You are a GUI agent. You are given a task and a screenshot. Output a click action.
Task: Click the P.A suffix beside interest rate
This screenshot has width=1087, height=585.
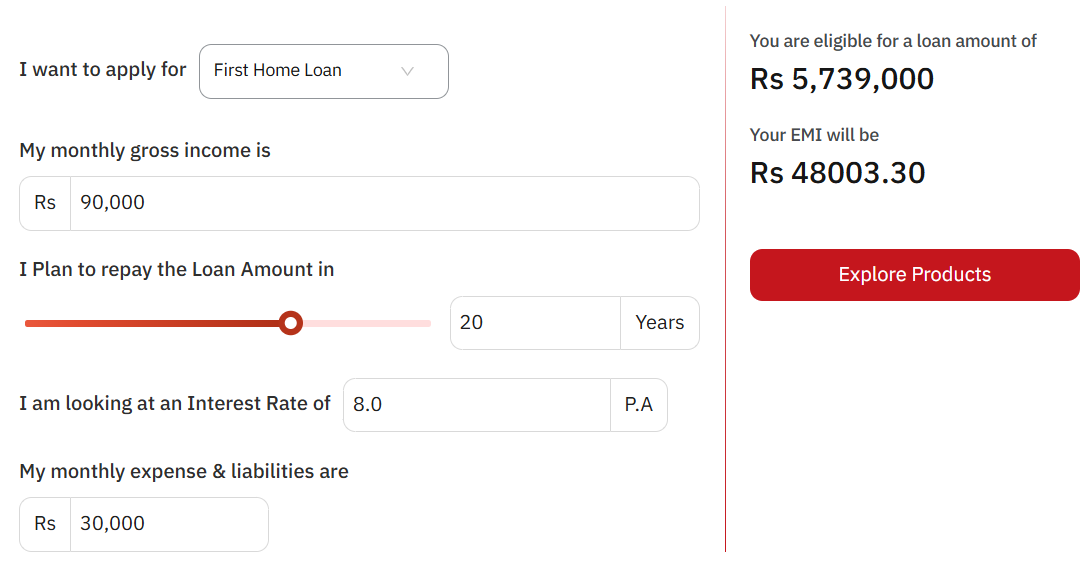pos(639,405)
